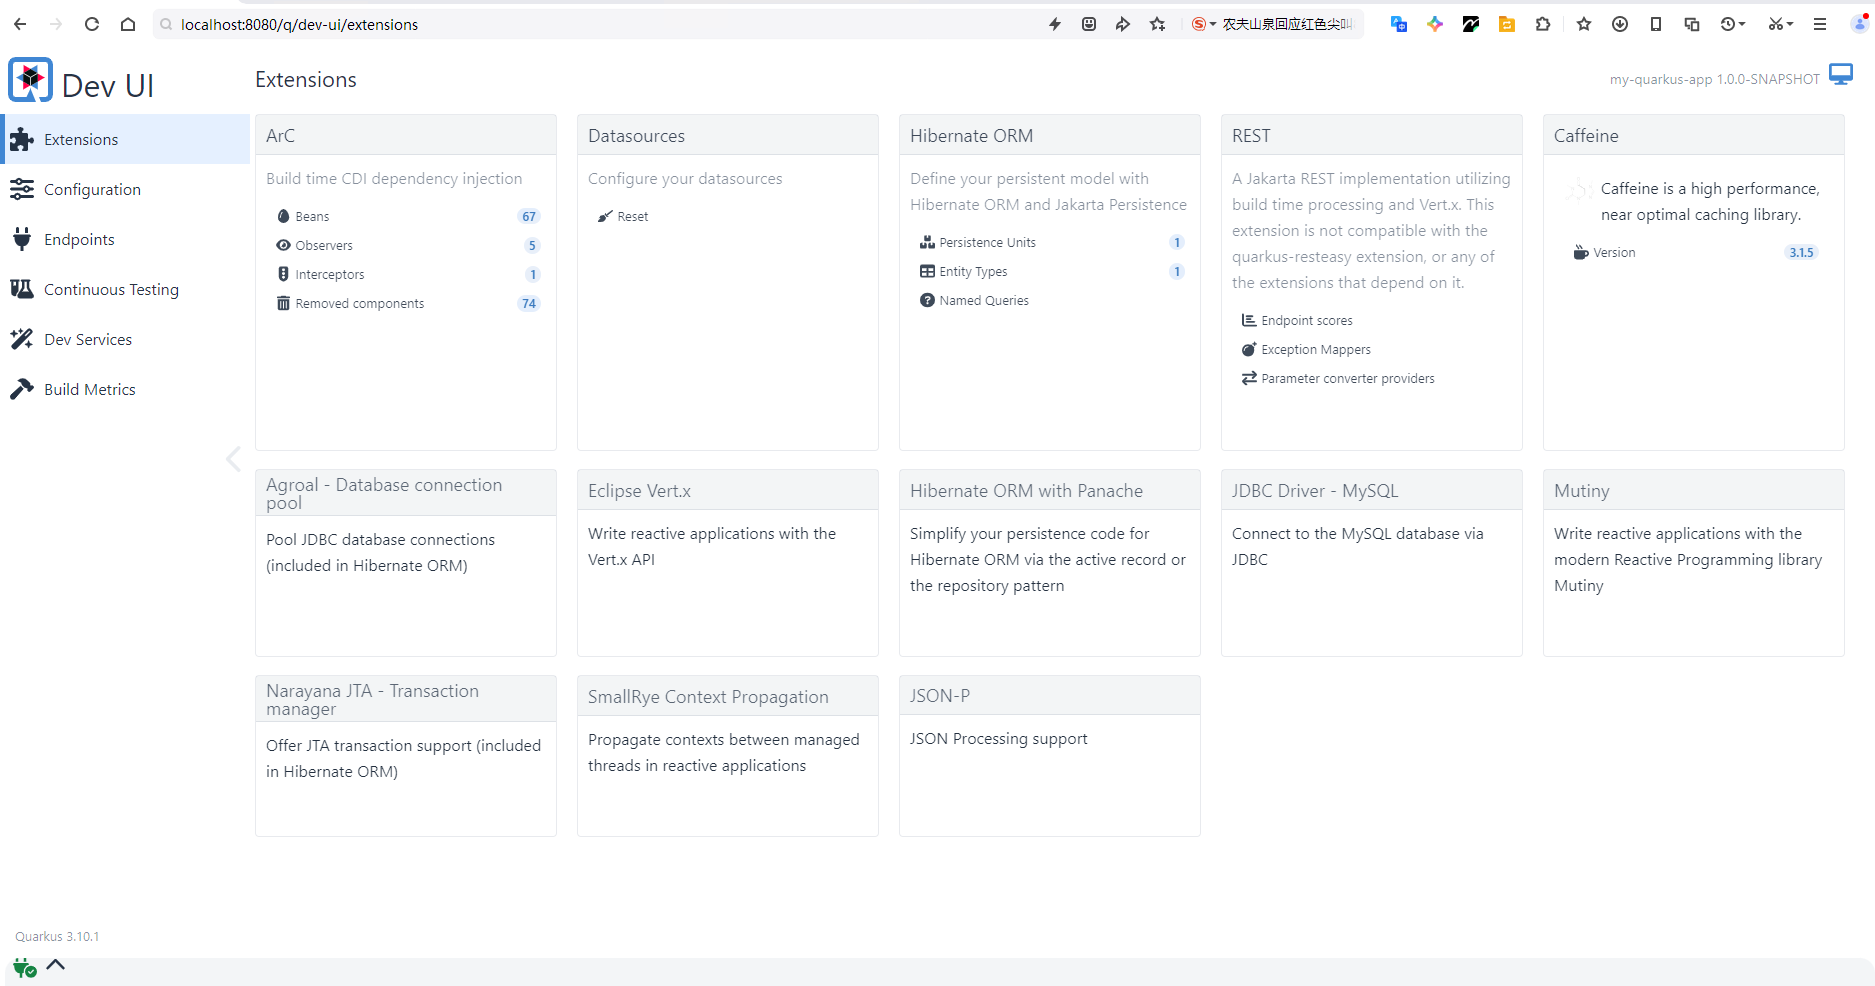Open Dev Services page

click(125, 339)
